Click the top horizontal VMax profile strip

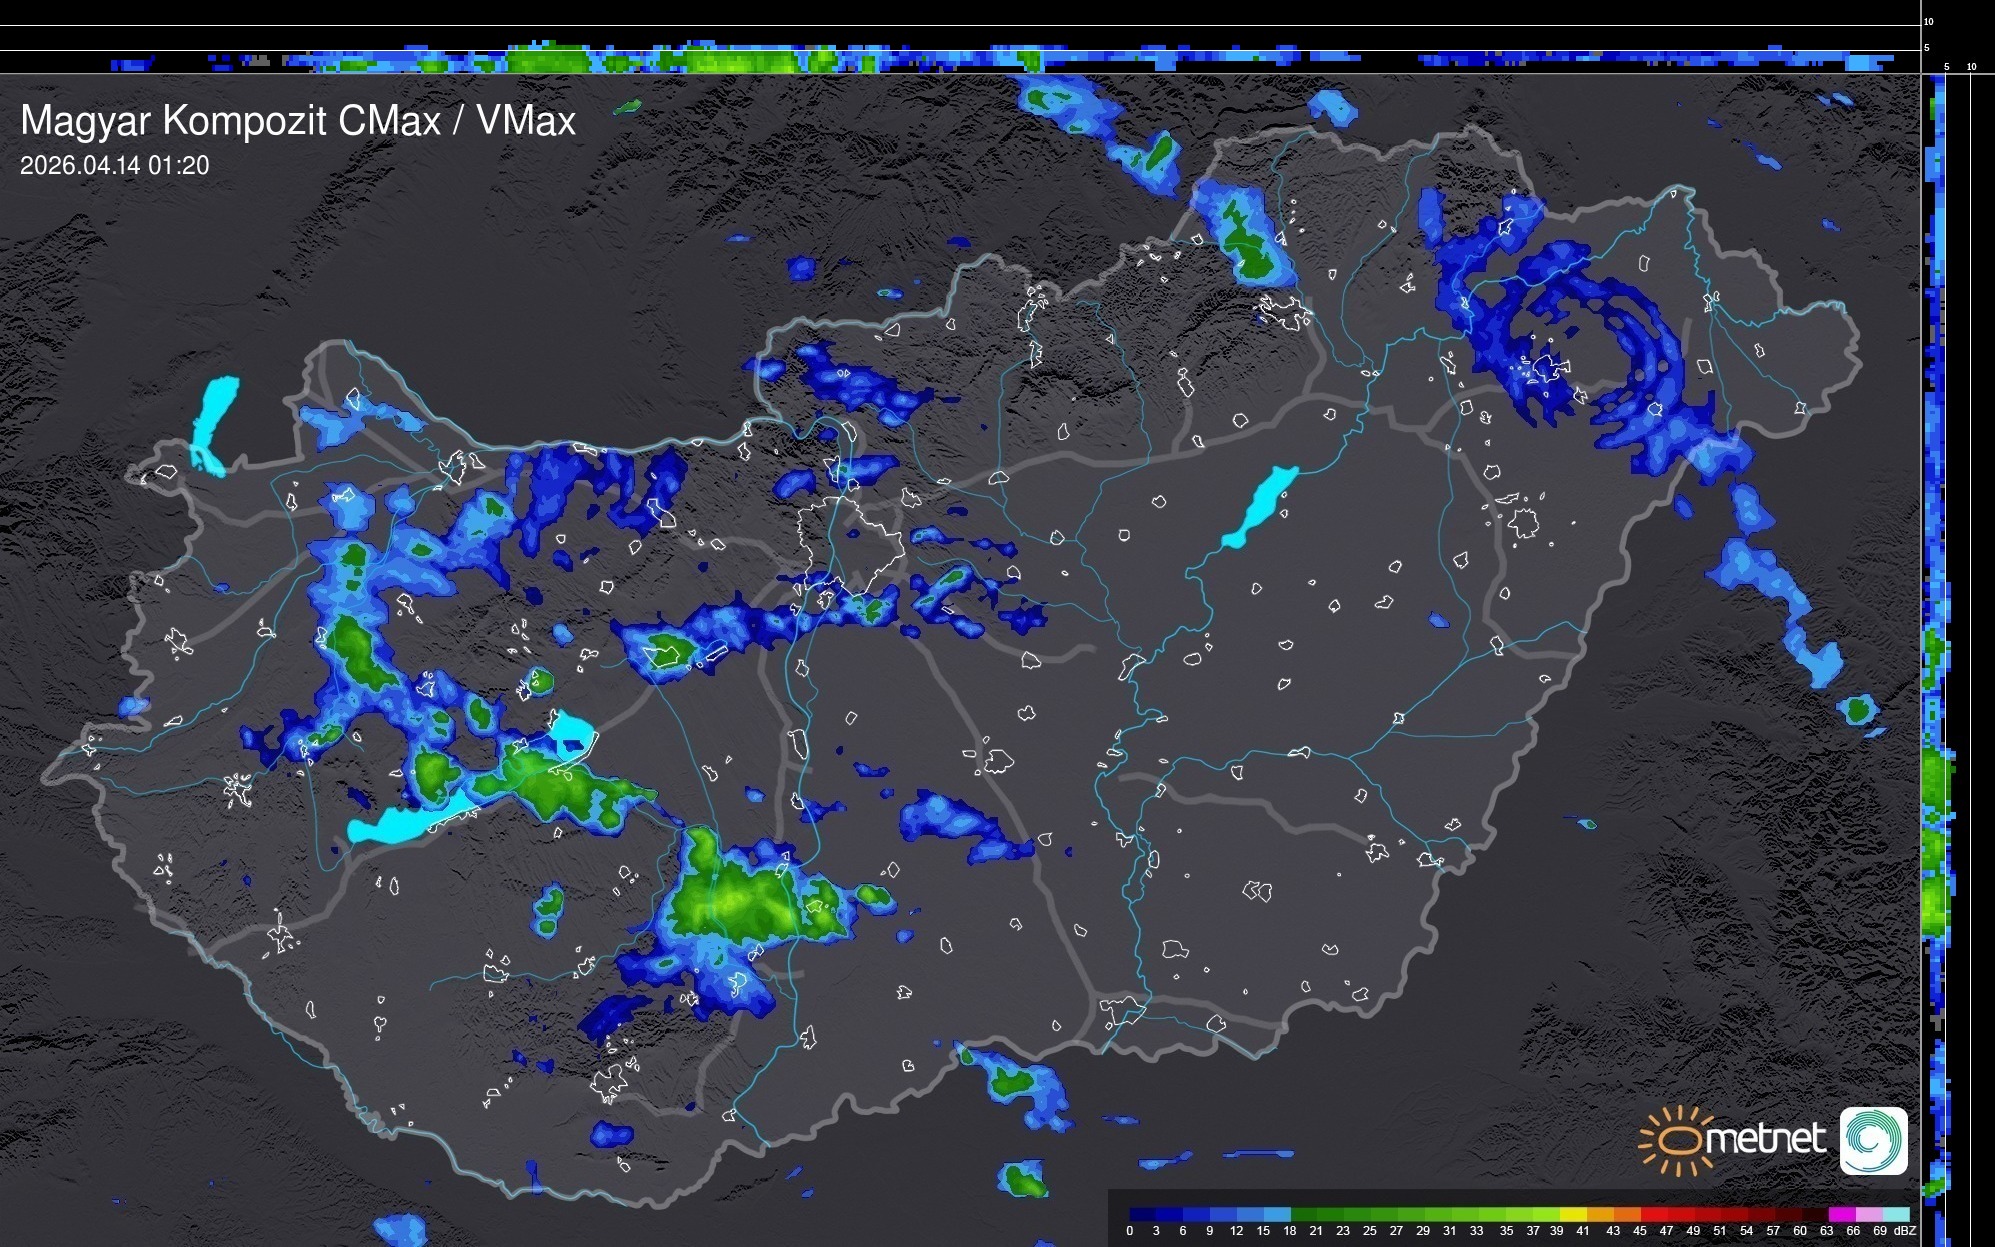coord(960,58)
